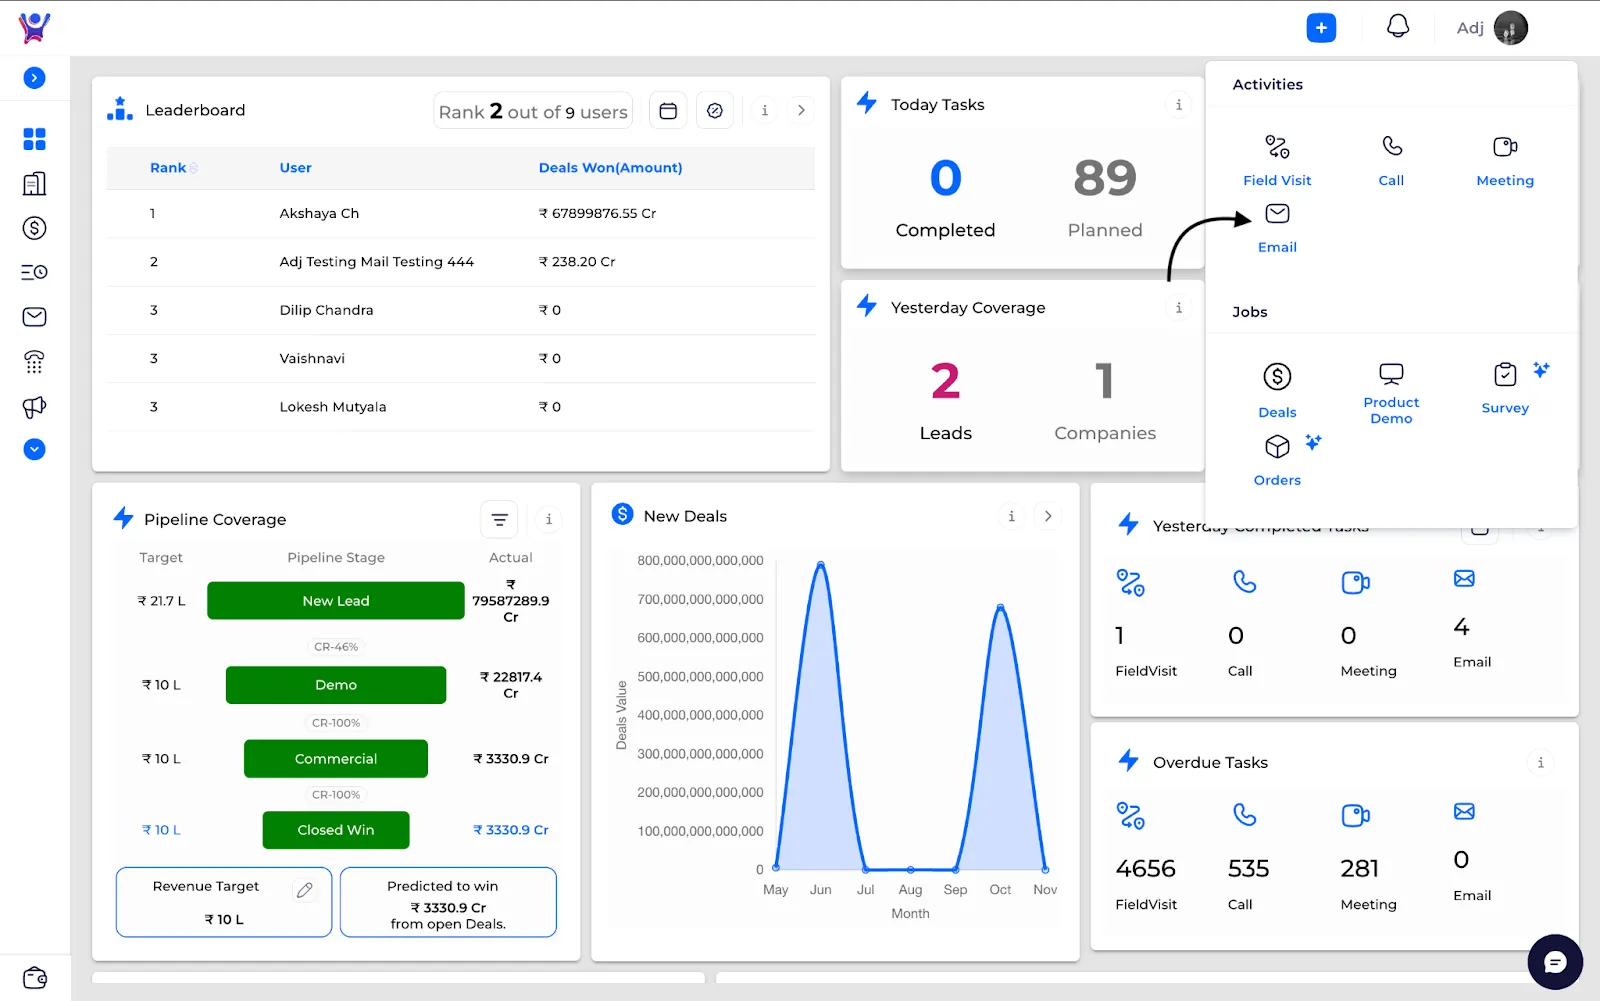The width and height of the screenshot is (1600, 1001).
Task: Open the mail icon in sidebar
Action: point(34,317)
